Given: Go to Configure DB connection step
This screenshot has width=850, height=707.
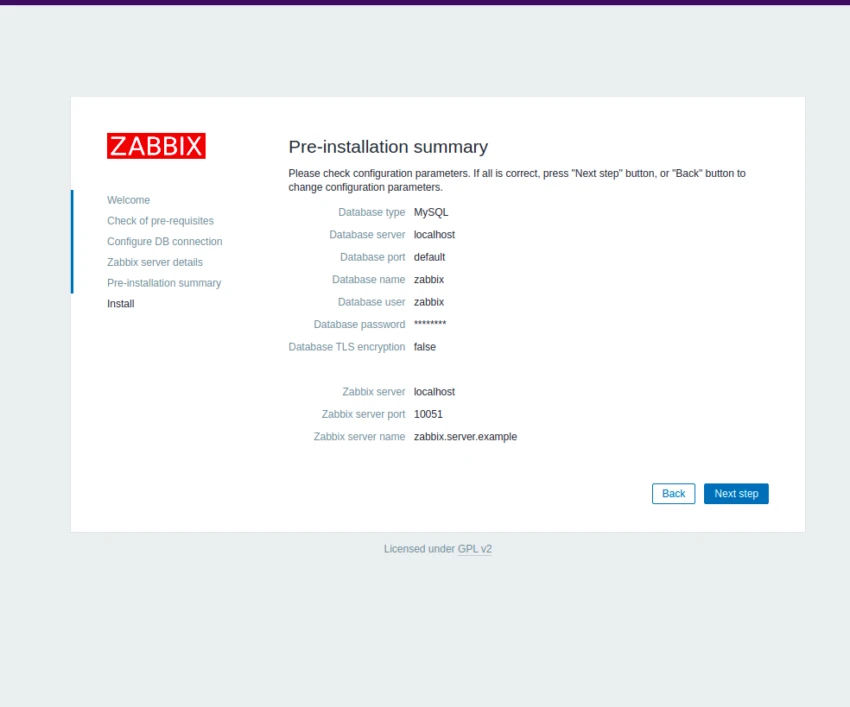Looking at the screenshot, I should pos(164,241).
